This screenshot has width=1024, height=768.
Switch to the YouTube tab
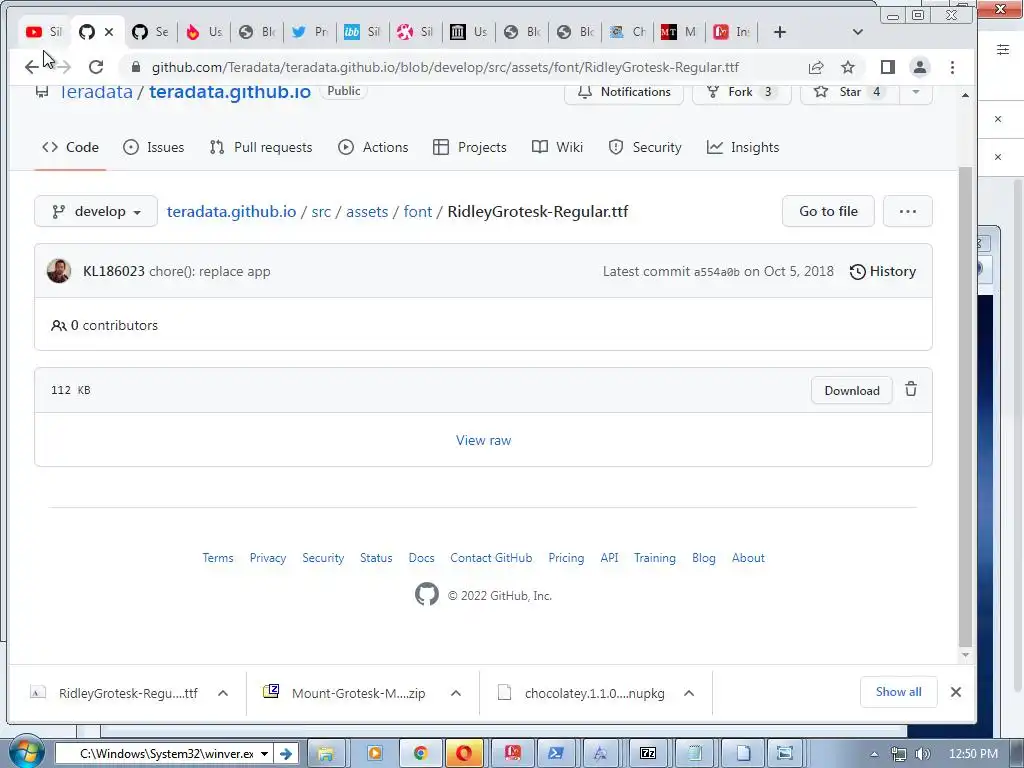[x=43, y=32]
